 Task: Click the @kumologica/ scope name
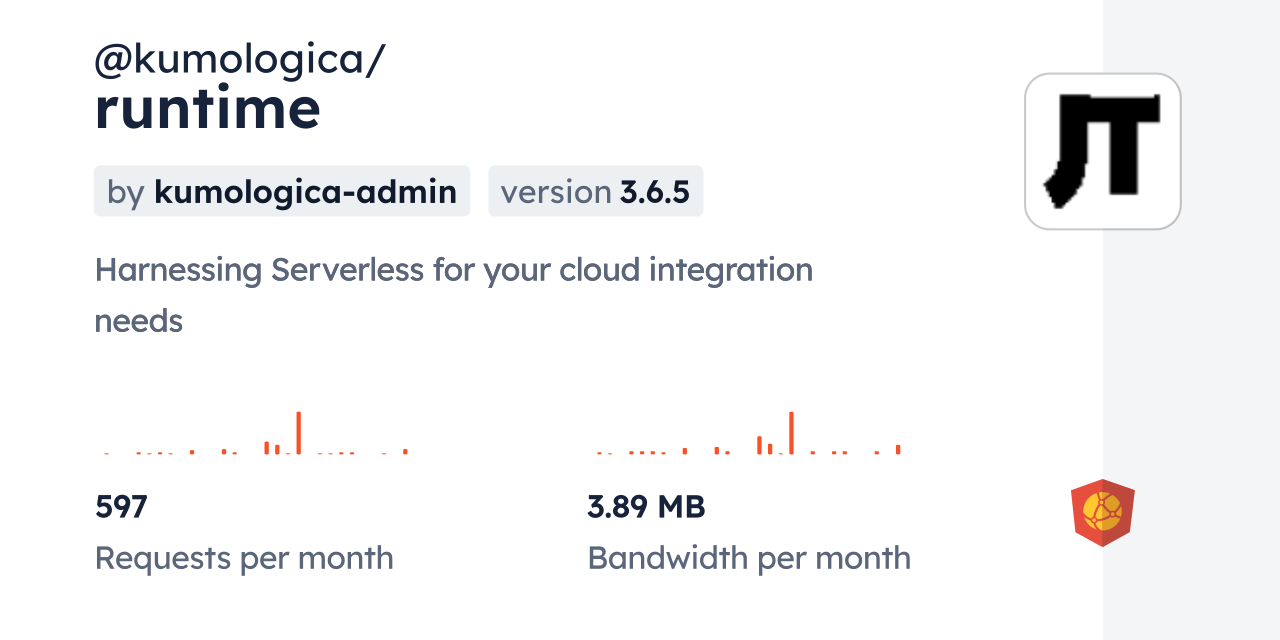(x=239, y=60)
